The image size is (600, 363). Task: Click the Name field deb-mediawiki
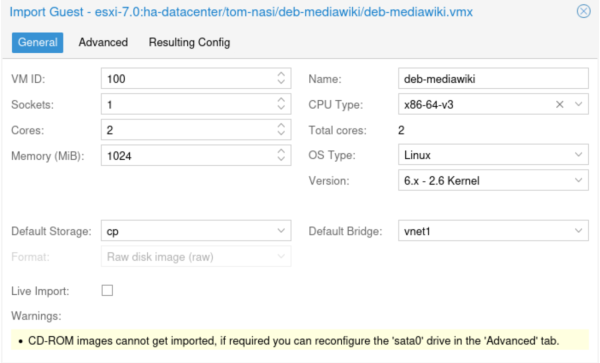[x=493, y=78]
